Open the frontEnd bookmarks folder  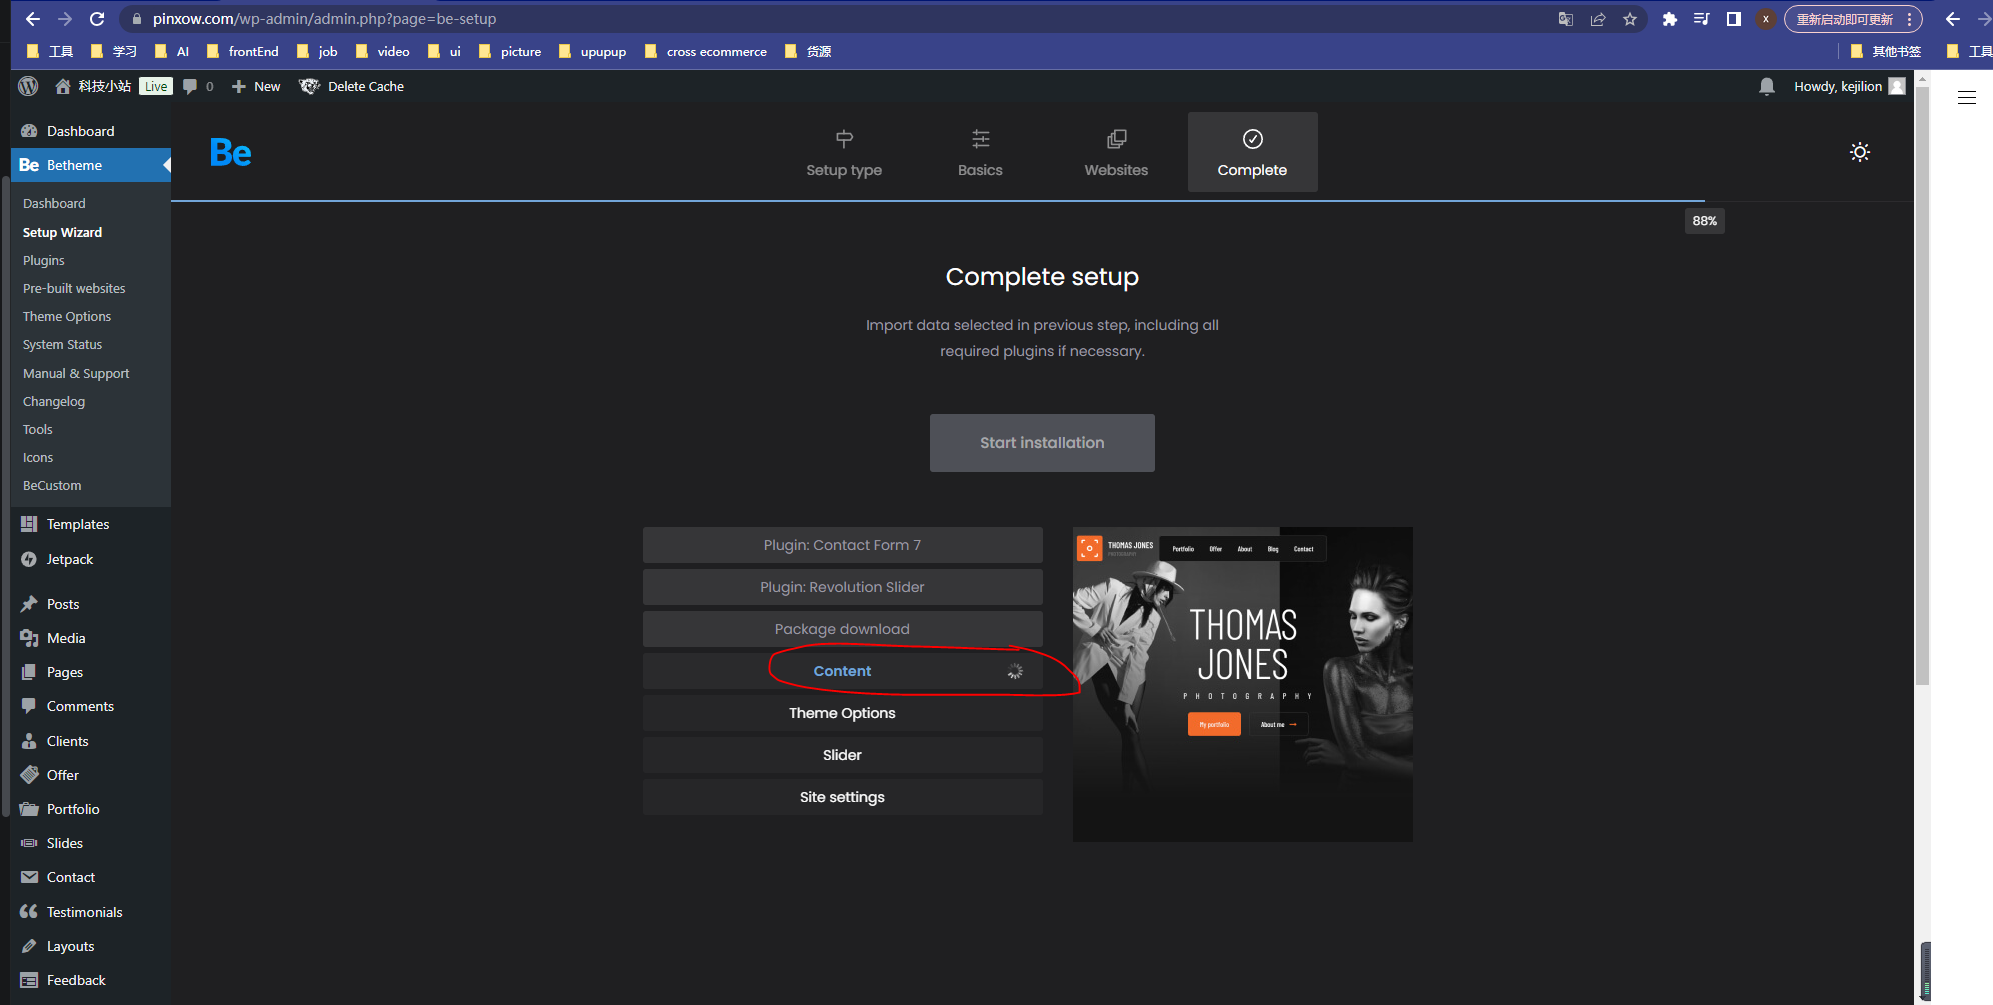[x=242, y=51]
